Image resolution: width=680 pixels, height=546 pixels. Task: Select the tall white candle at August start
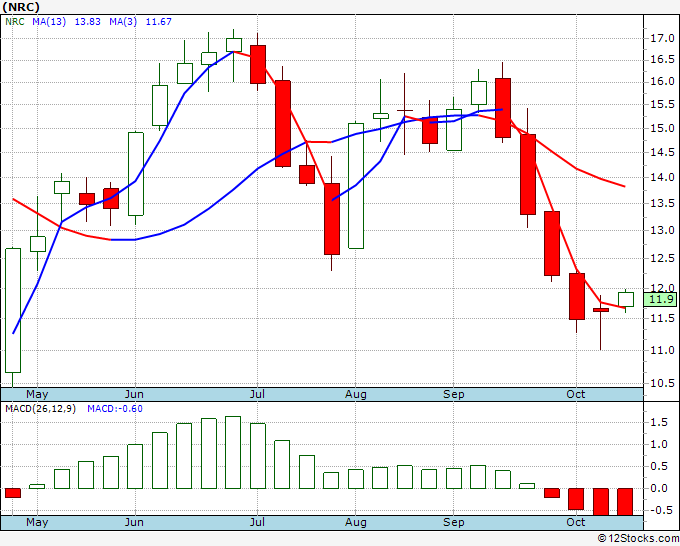coord(356,186)
